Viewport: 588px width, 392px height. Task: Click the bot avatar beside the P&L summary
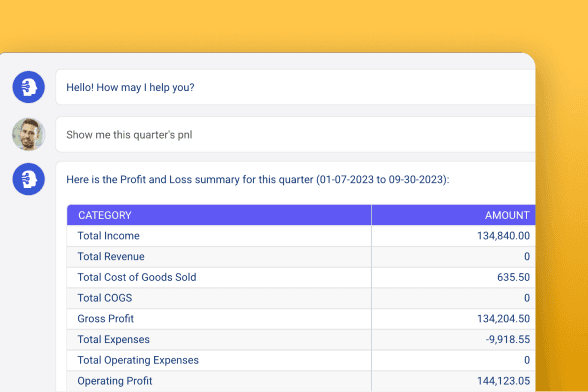click(x=28, y=179)
